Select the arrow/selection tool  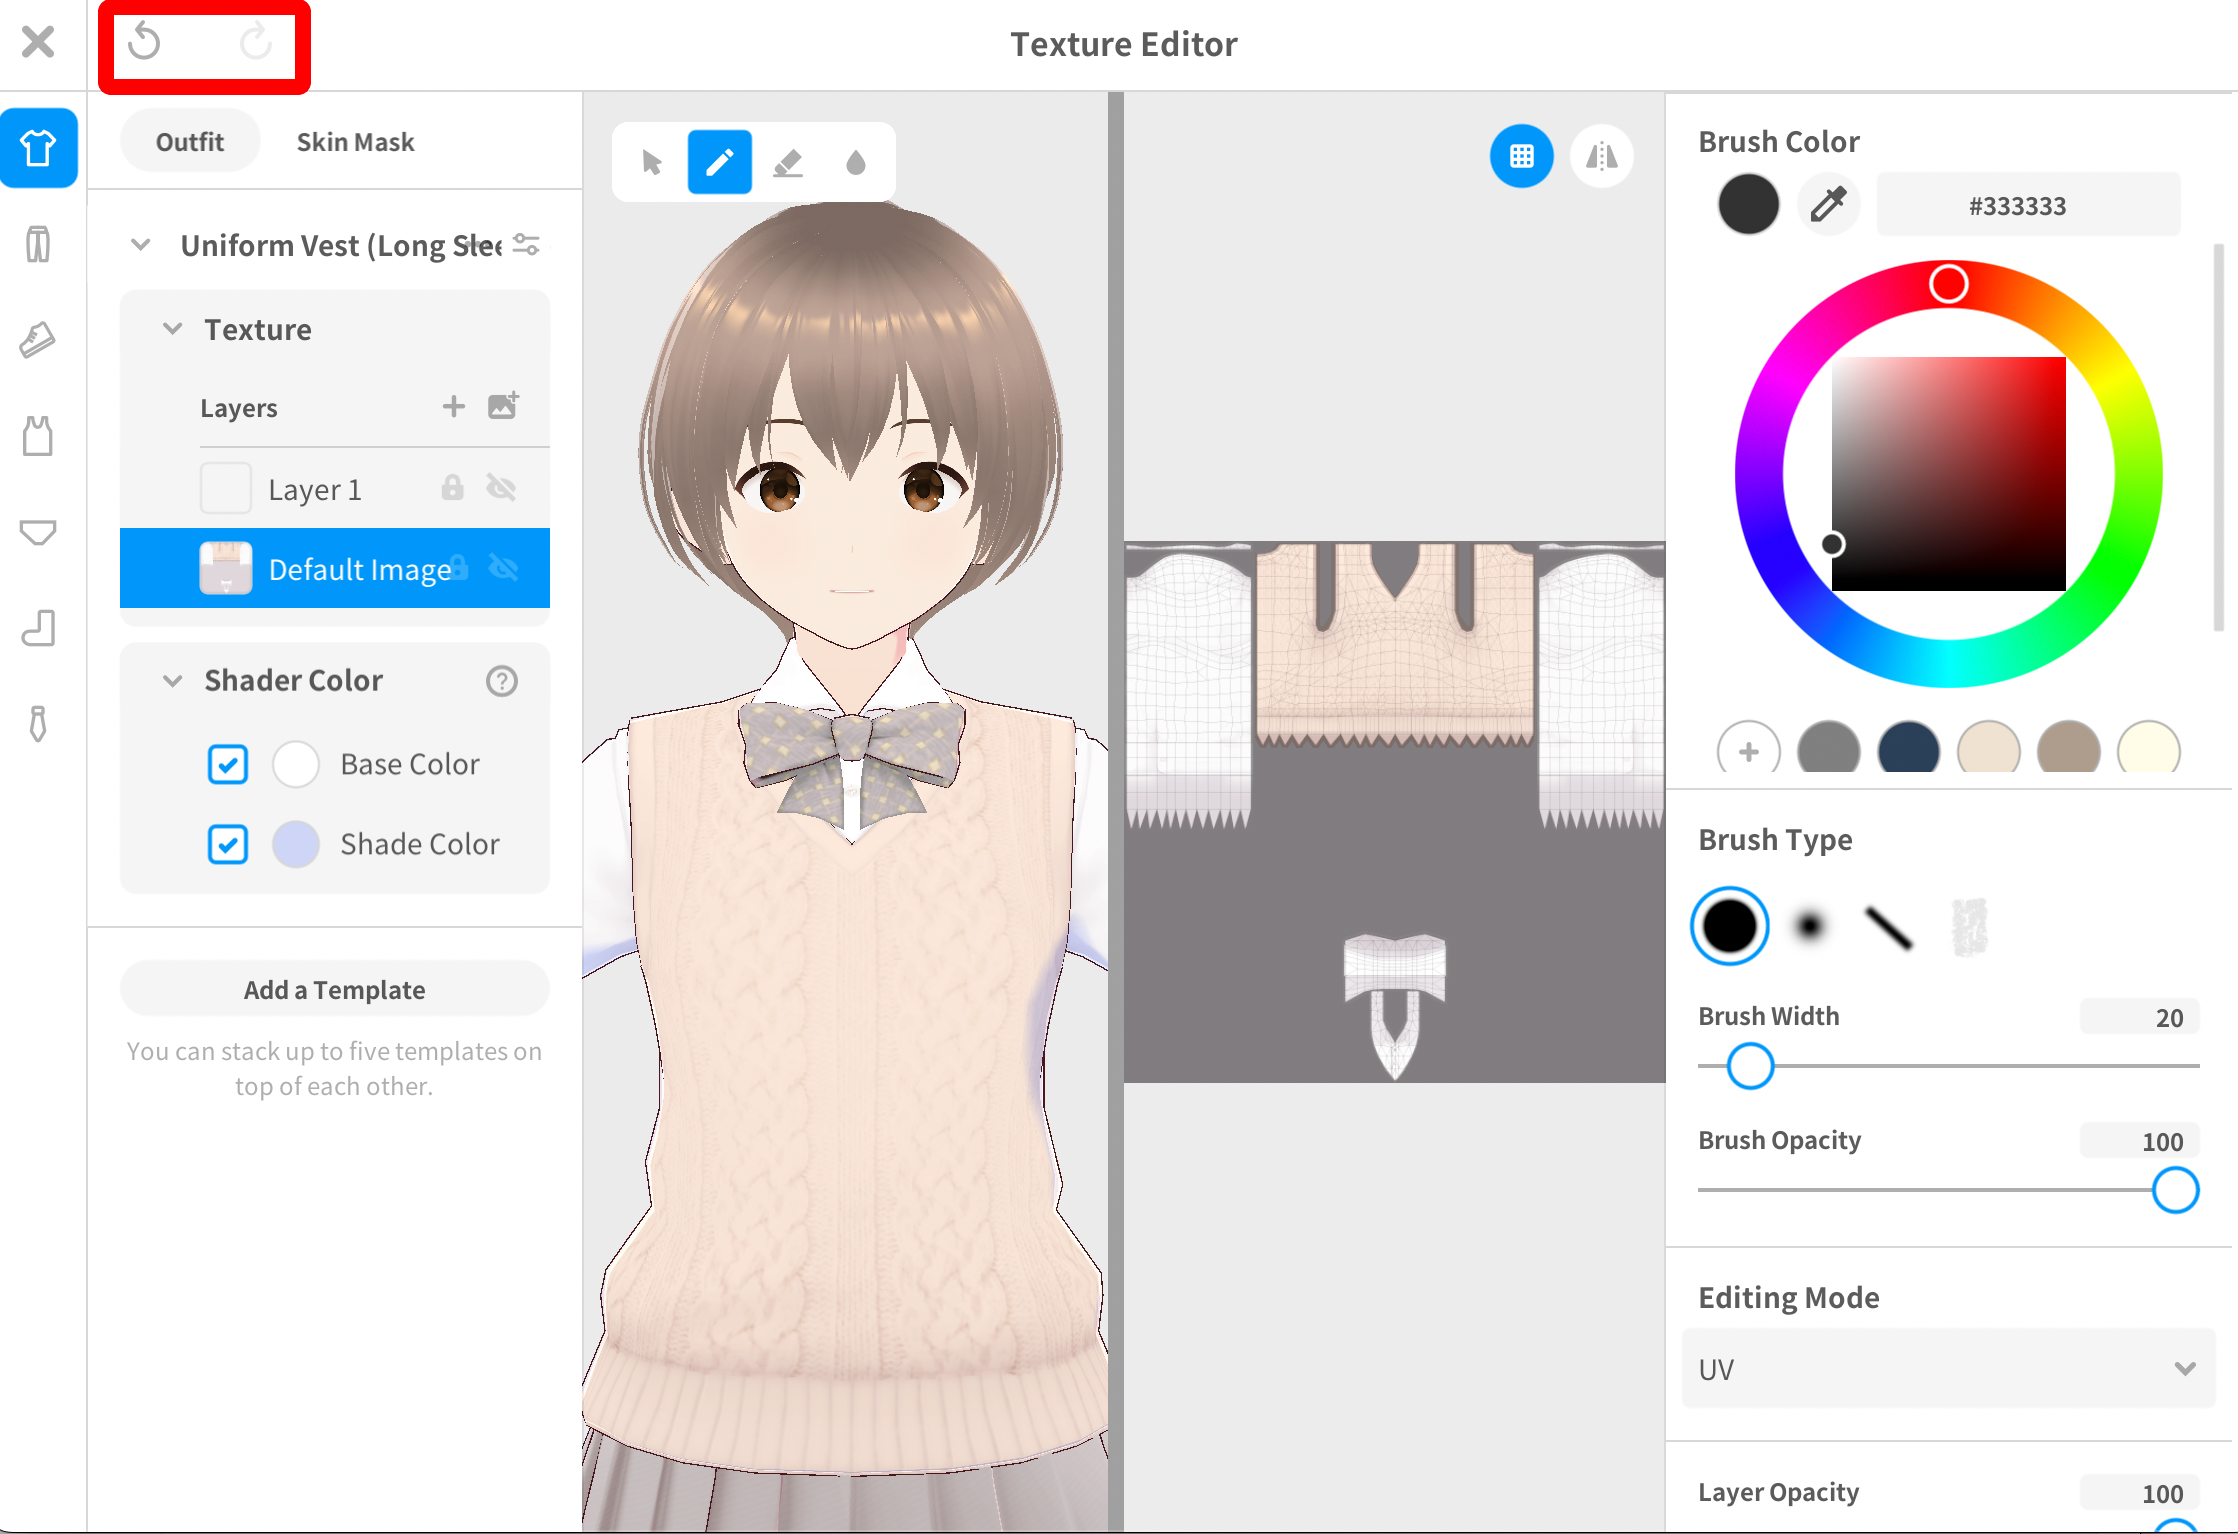[x=651, y=163]
